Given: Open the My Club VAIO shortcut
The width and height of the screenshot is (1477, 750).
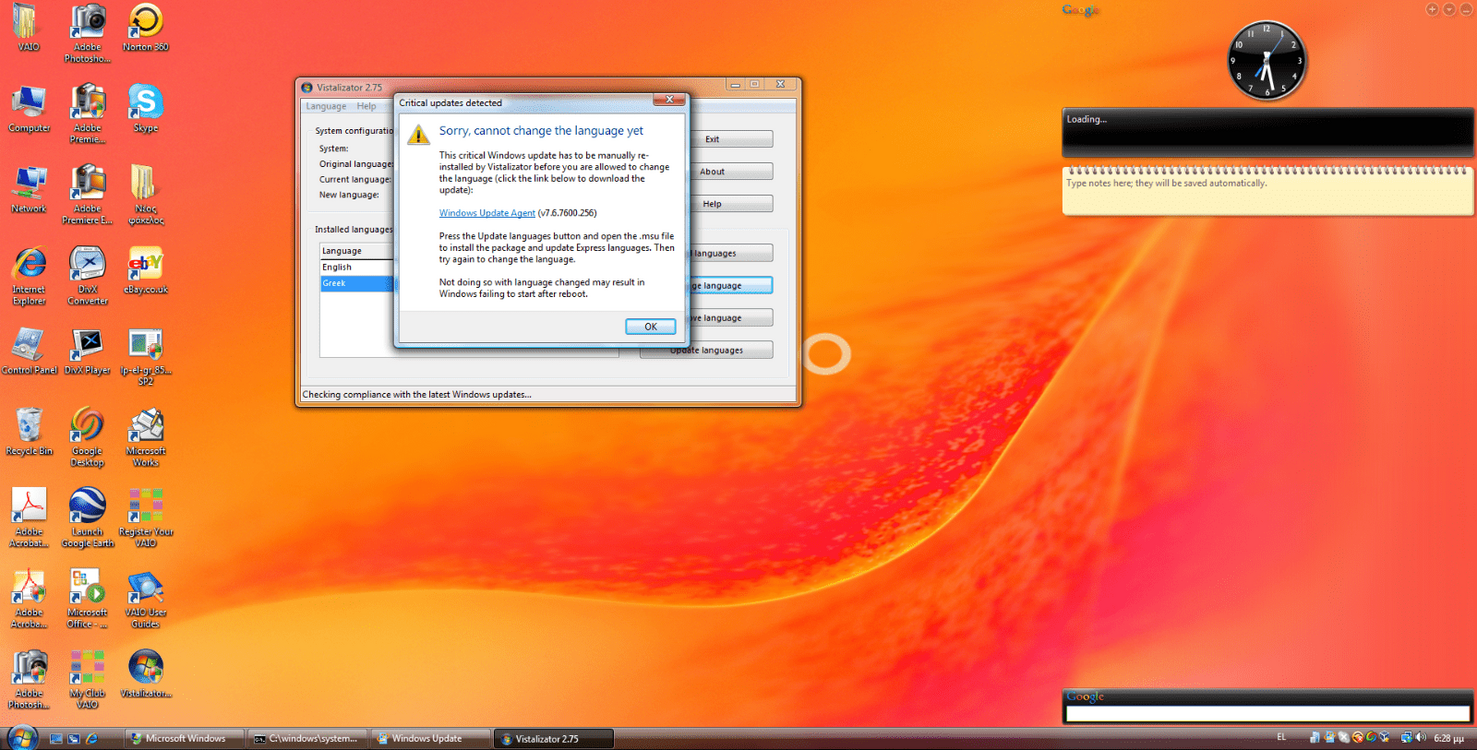Looking at the screenshot, I should (x=87, y=681).
